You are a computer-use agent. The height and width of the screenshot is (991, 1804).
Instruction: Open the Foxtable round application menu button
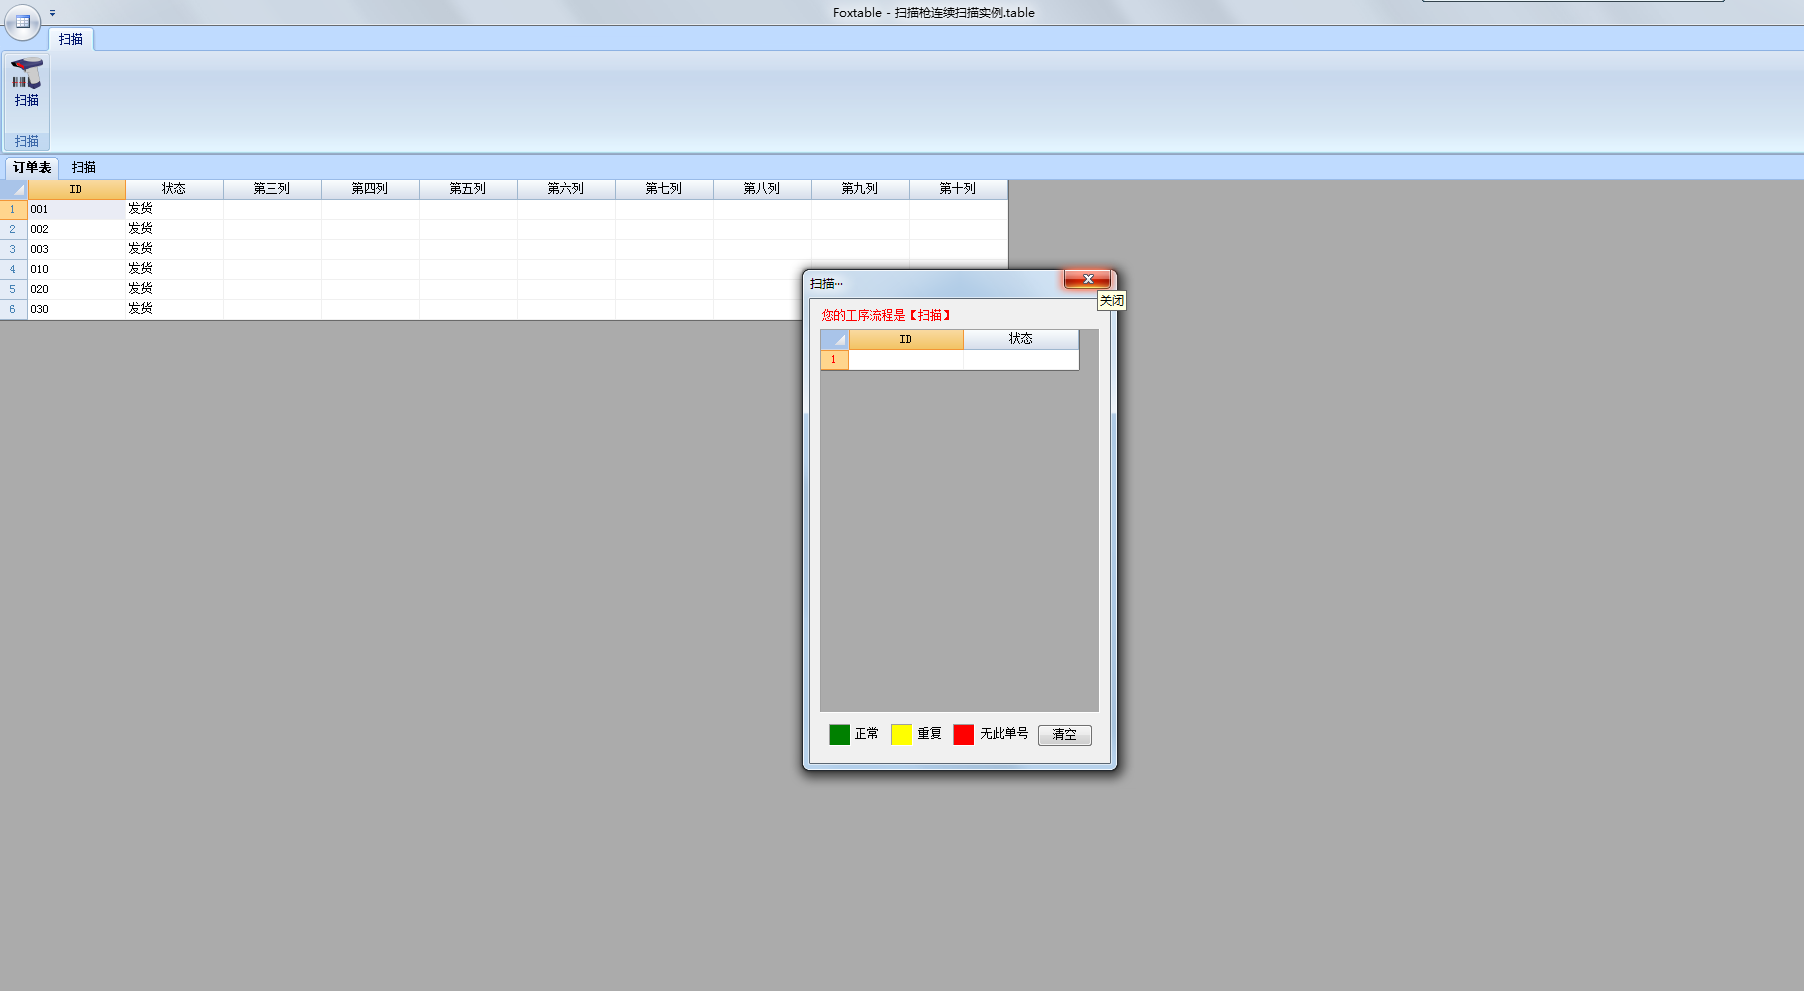22,21
